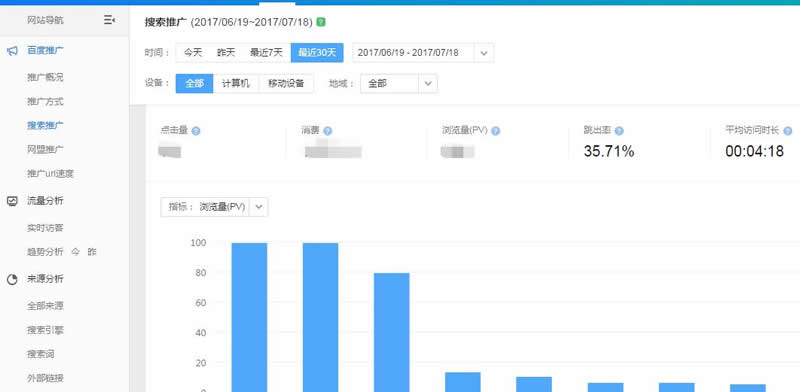The width and height of the screenshot is (800, 392).
Task: Open 实时访客 in the sidebar
Action: click(x=45, y=228)
